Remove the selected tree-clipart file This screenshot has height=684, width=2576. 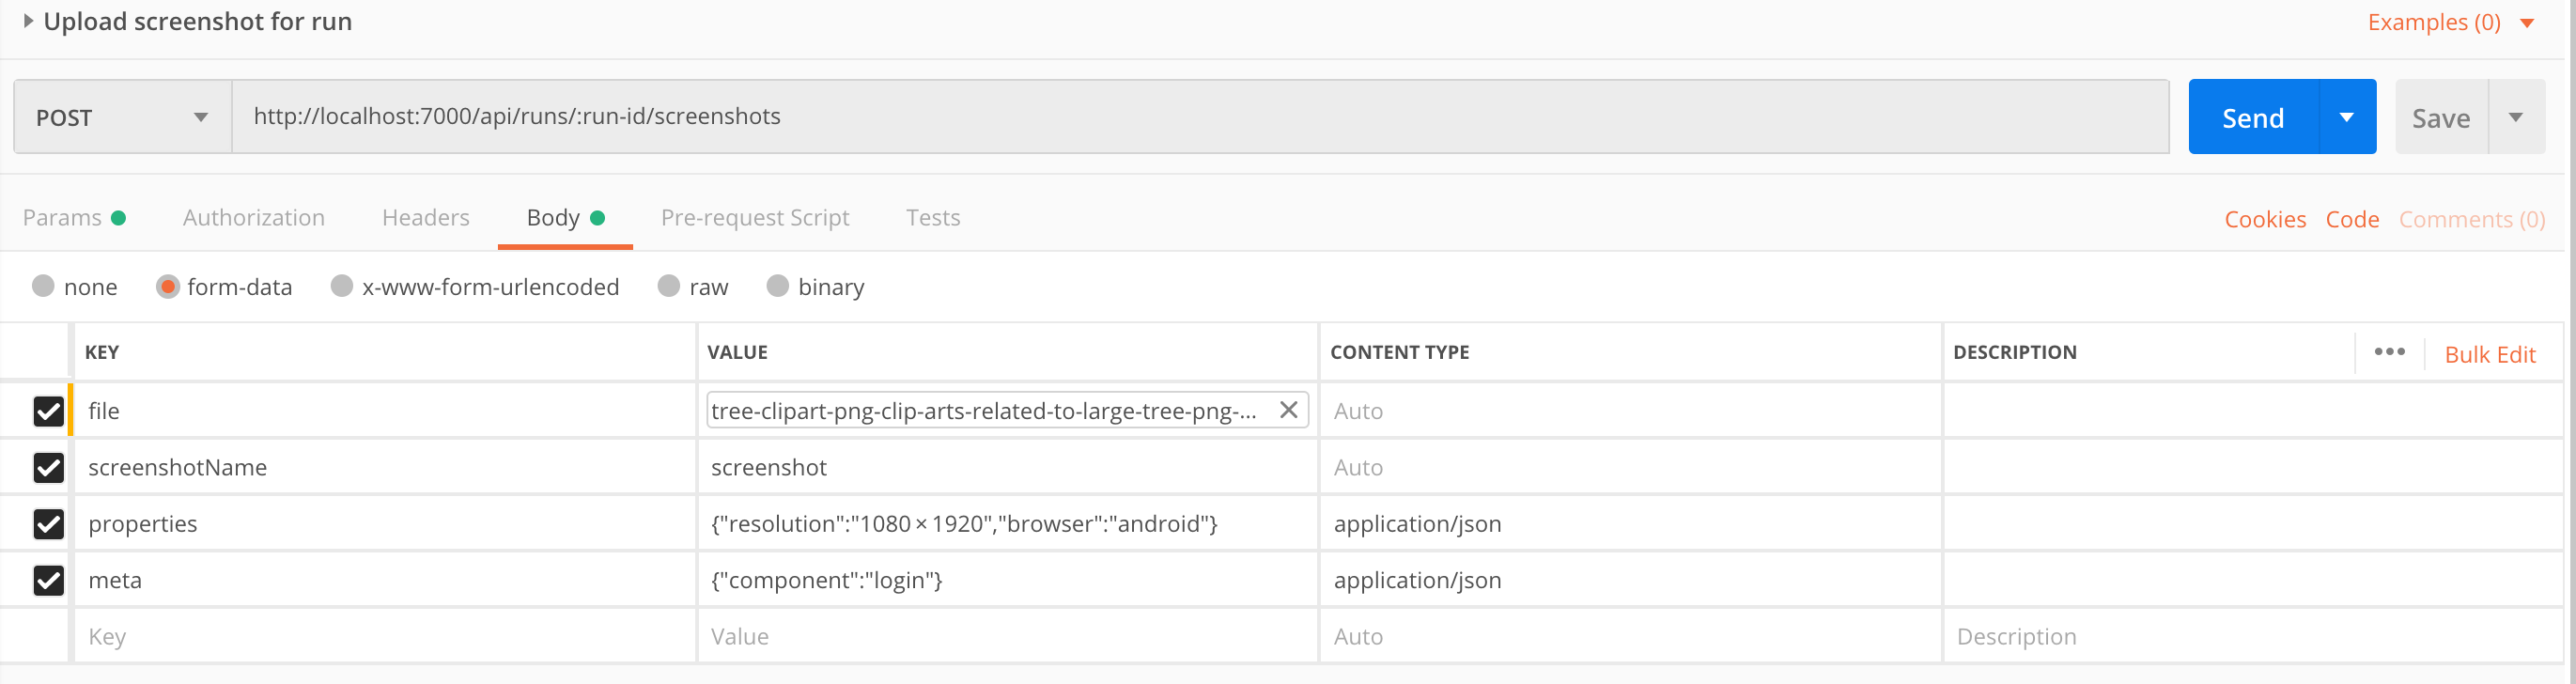click(x=1288, y=410)
